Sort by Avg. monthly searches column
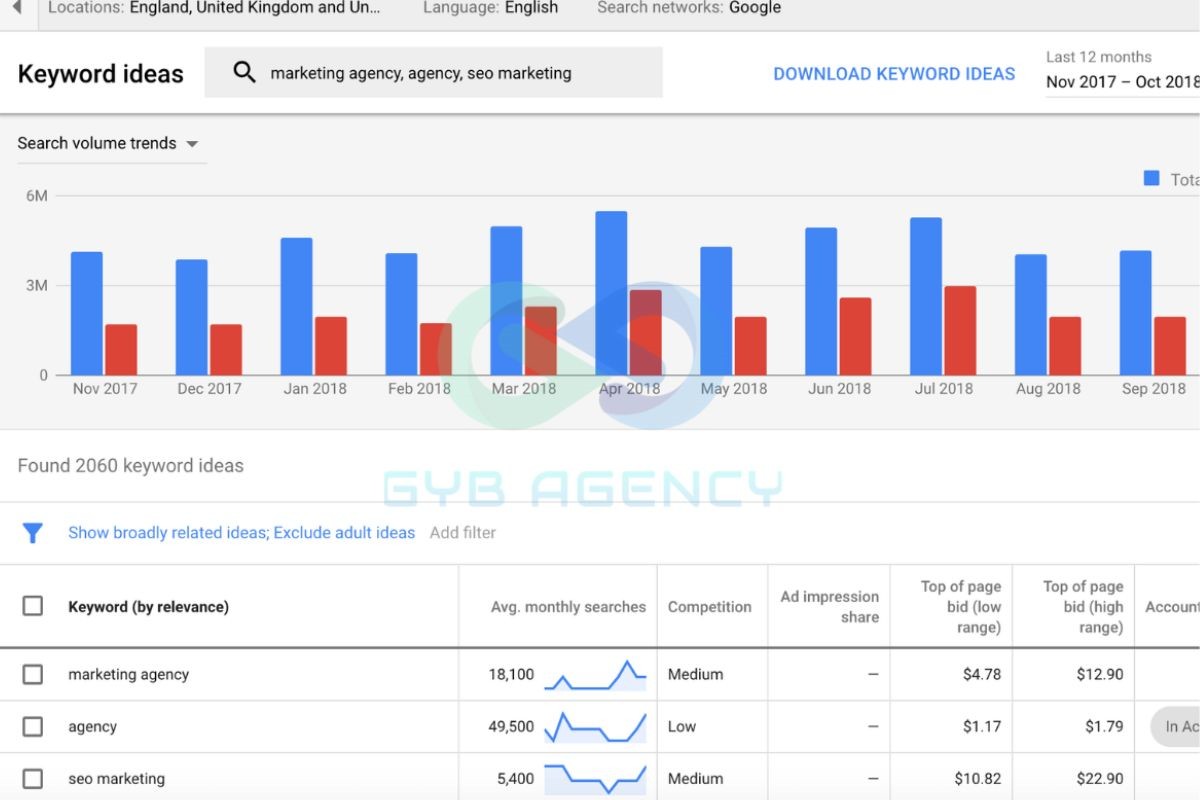This screenshot has height=800, width=1200. tap(568, 607)
